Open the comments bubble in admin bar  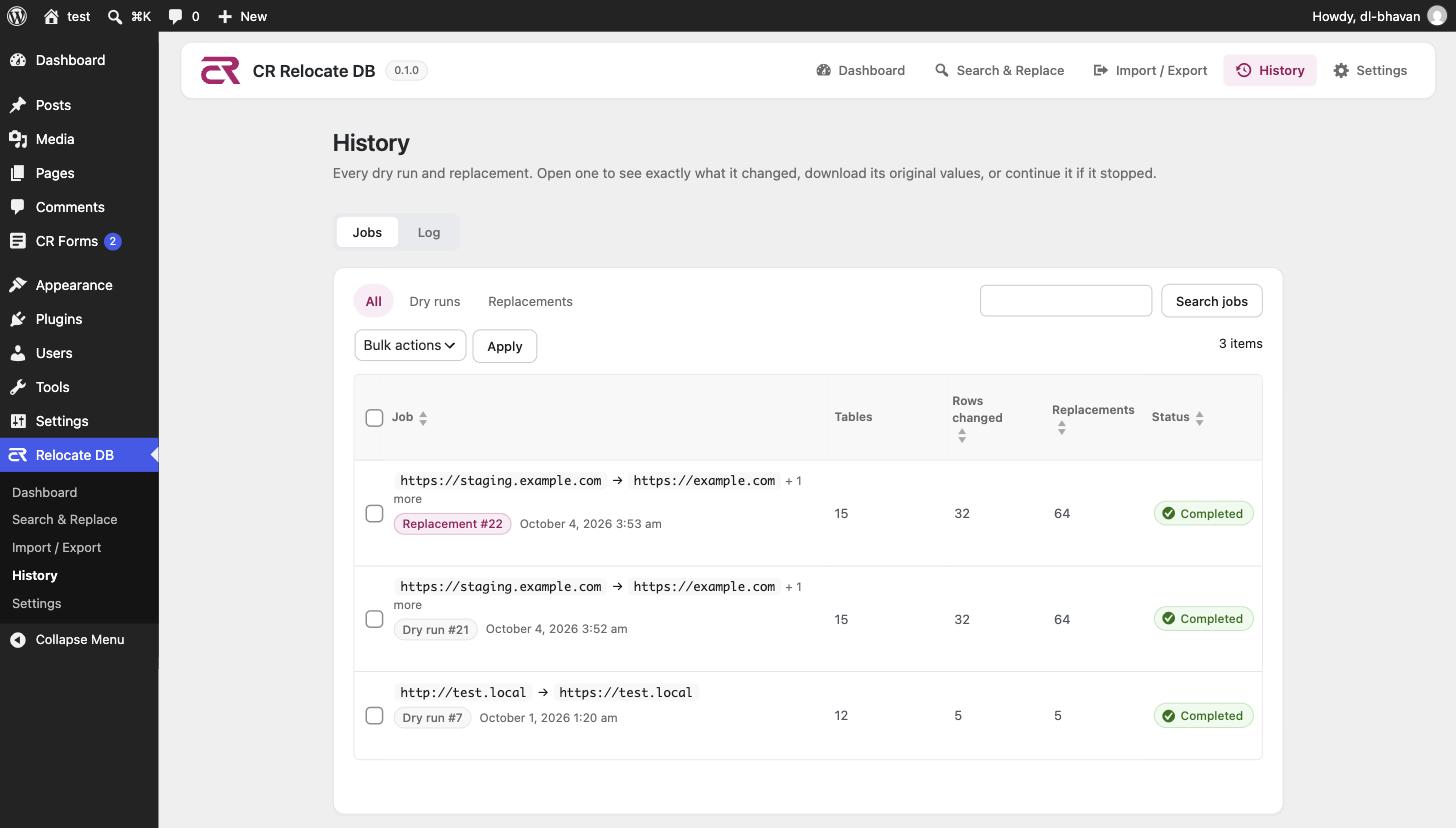(x=175, y=16)
